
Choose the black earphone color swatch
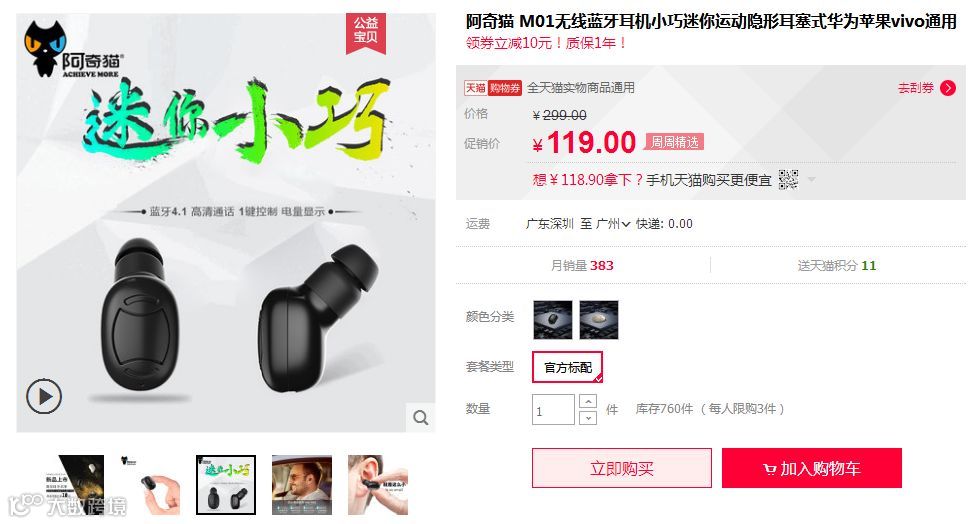click(x=552, y=320)
